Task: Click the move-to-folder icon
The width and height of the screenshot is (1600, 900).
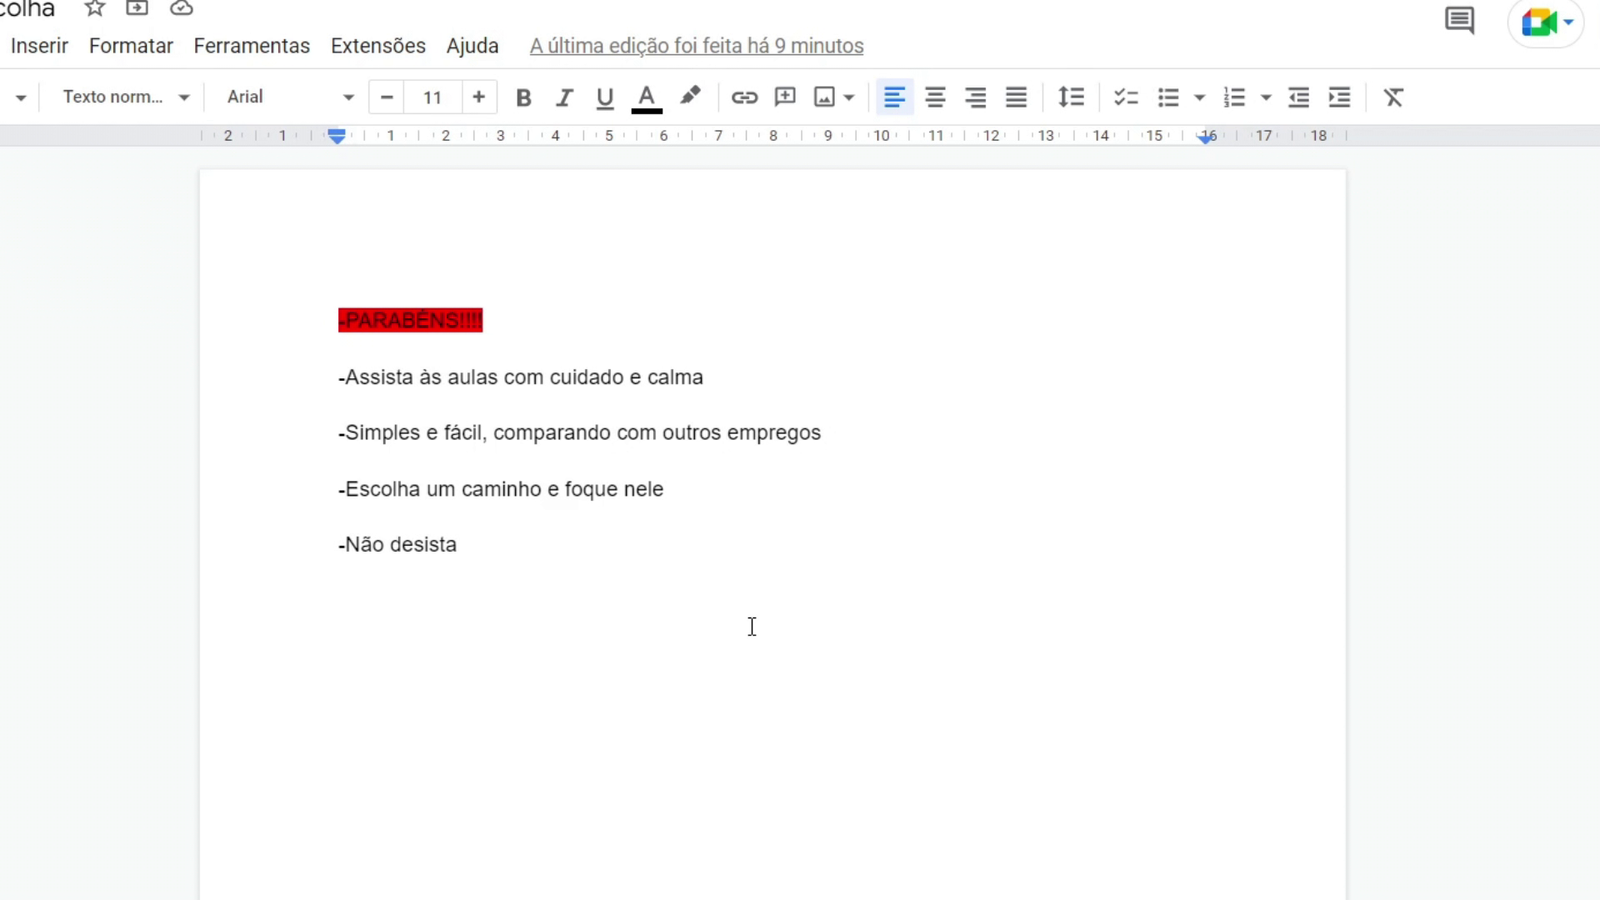Action: (x=137, y=8)
